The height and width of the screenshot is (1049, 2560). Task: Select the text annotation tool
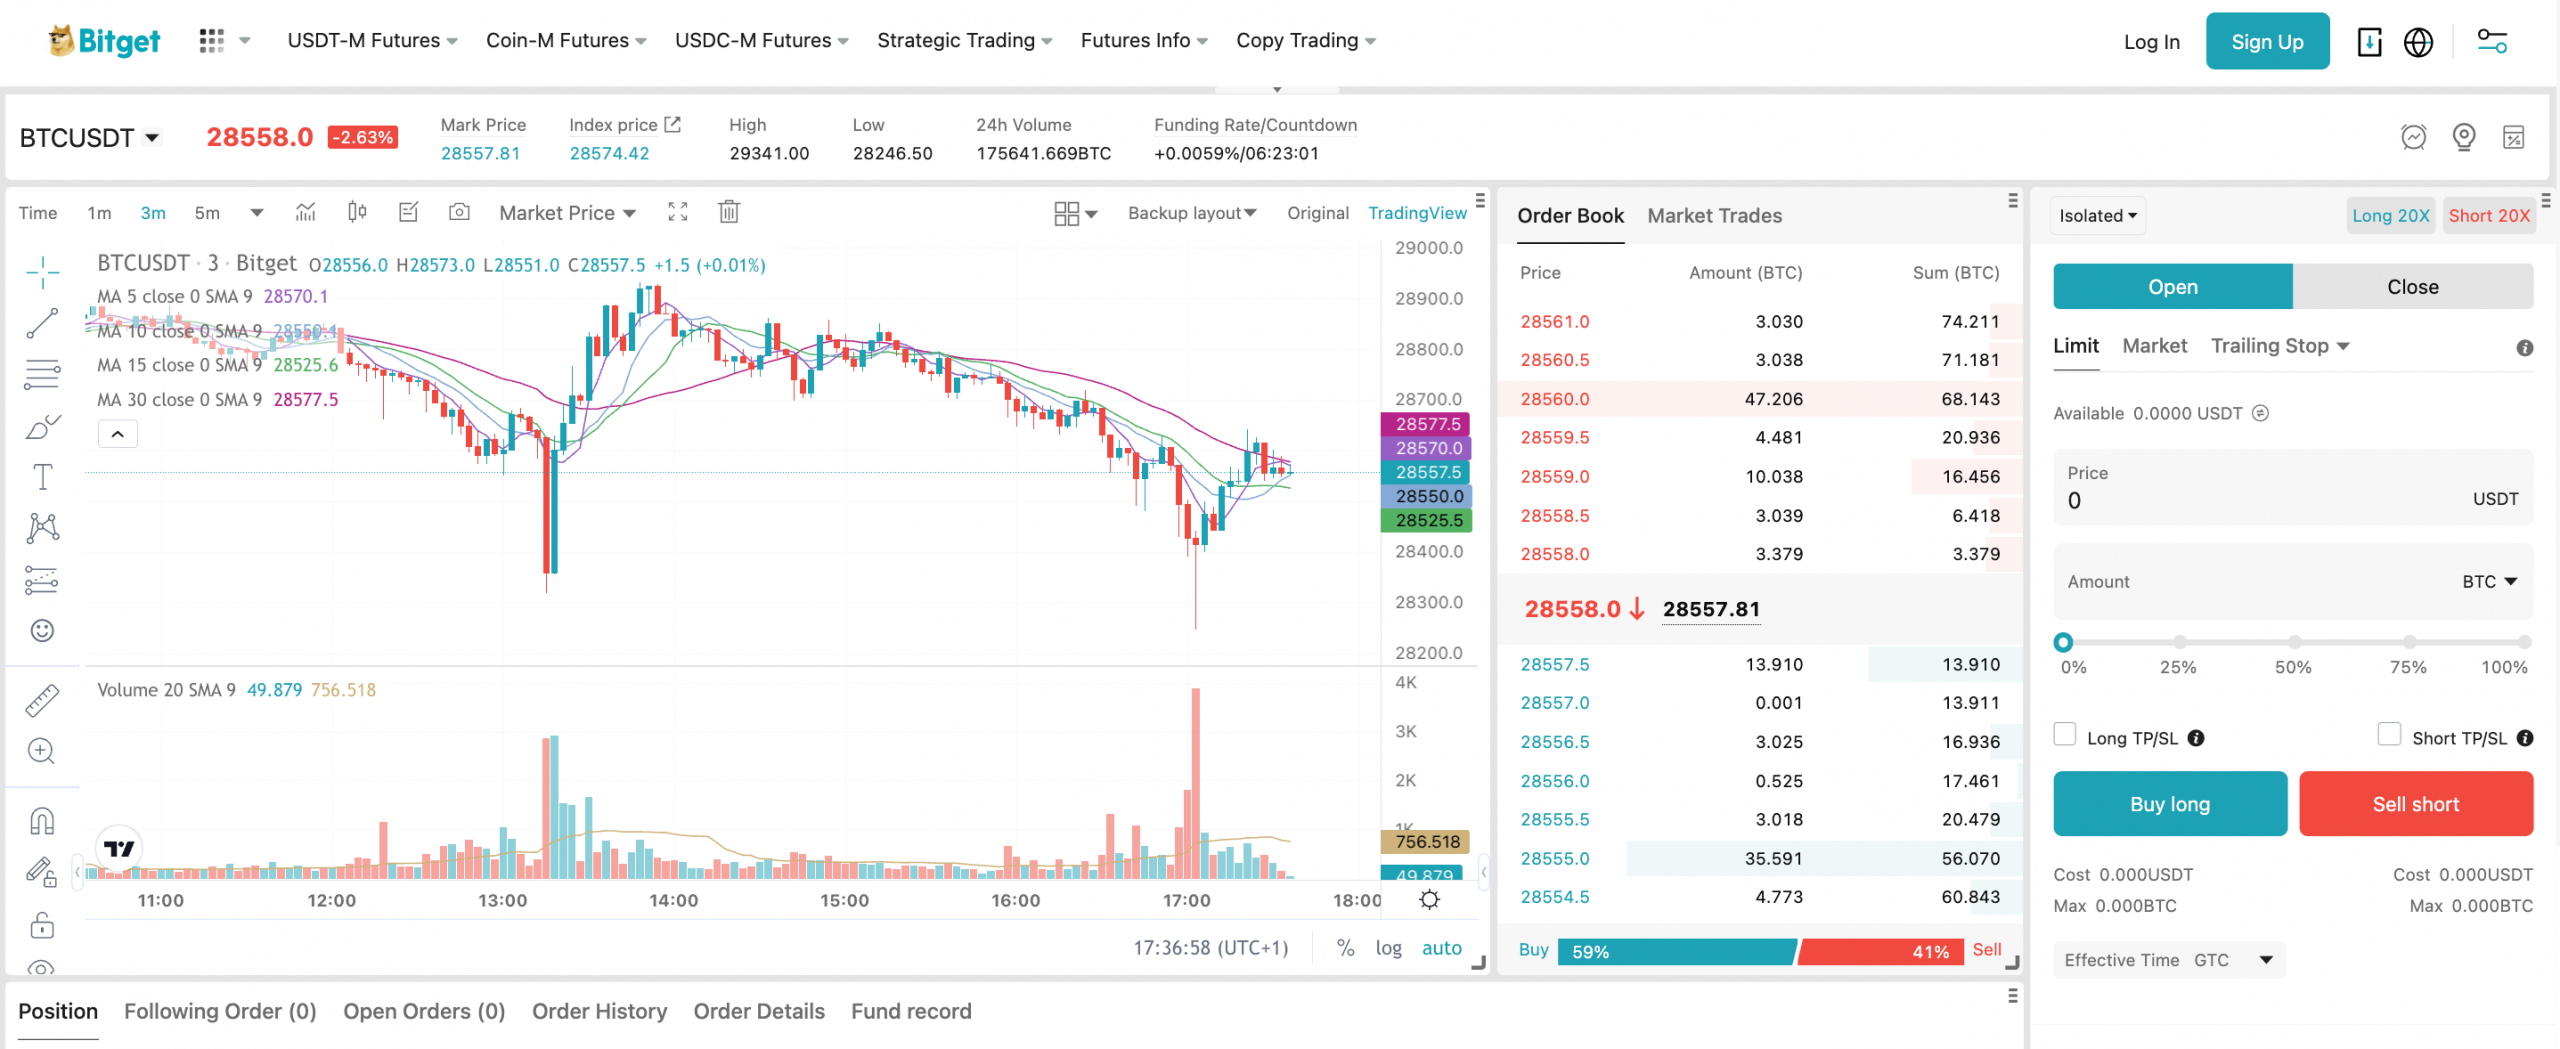coord(42,477)
